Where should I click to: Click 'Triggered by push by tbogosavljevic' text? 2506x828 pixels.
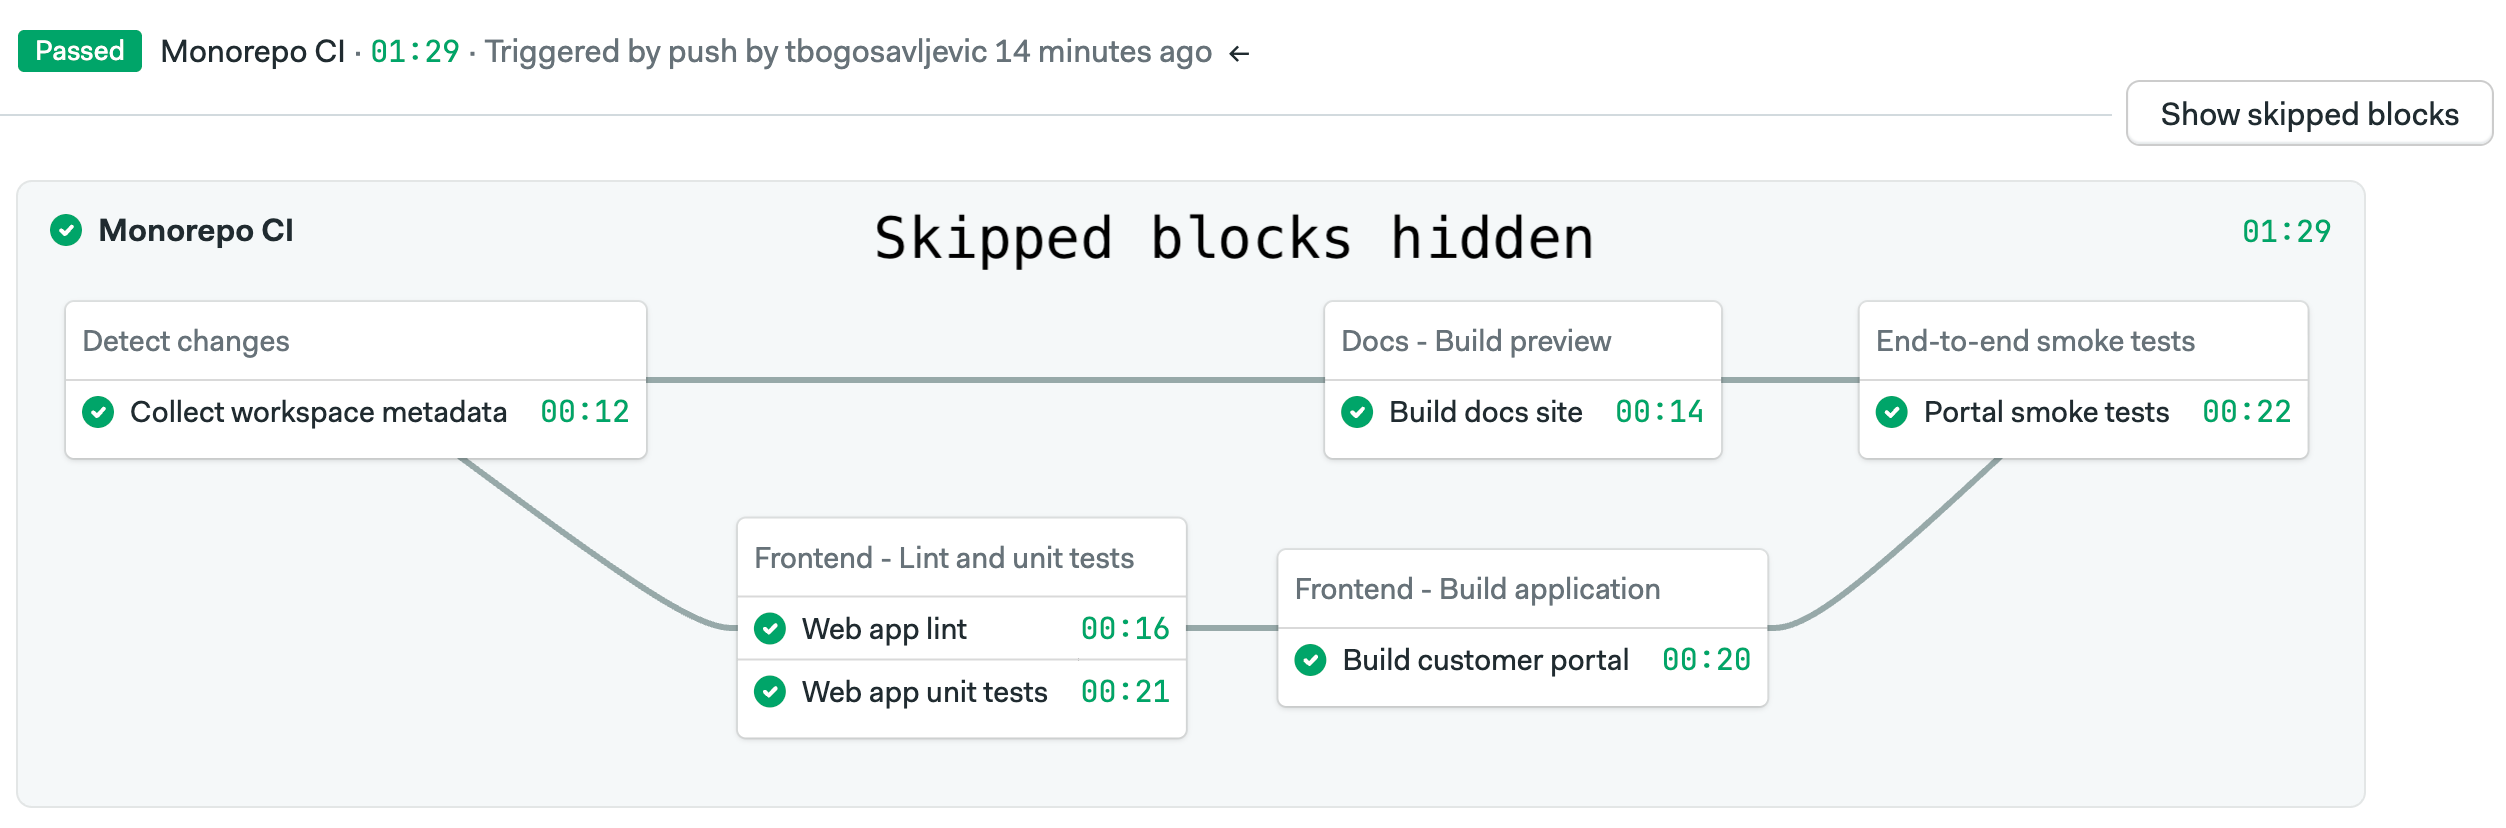pos(736,52)
